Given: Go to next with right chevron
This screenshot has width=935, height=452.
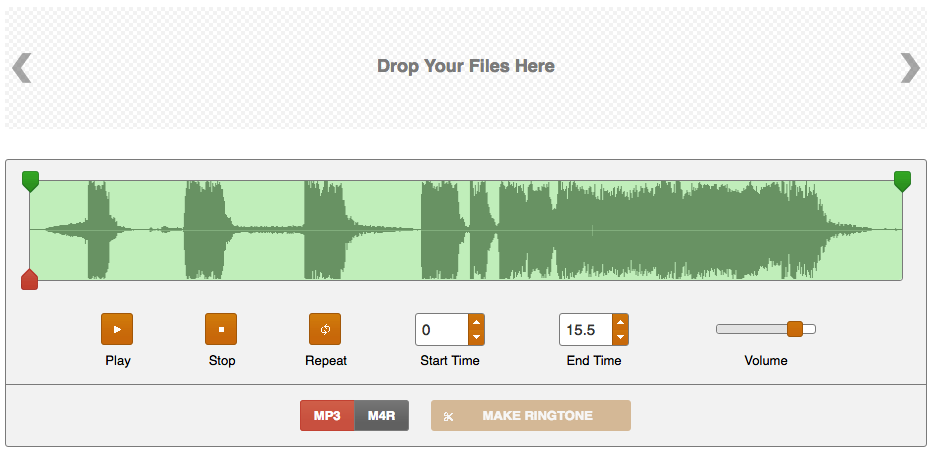Looking at the screenshot, I should coord(910,67).
